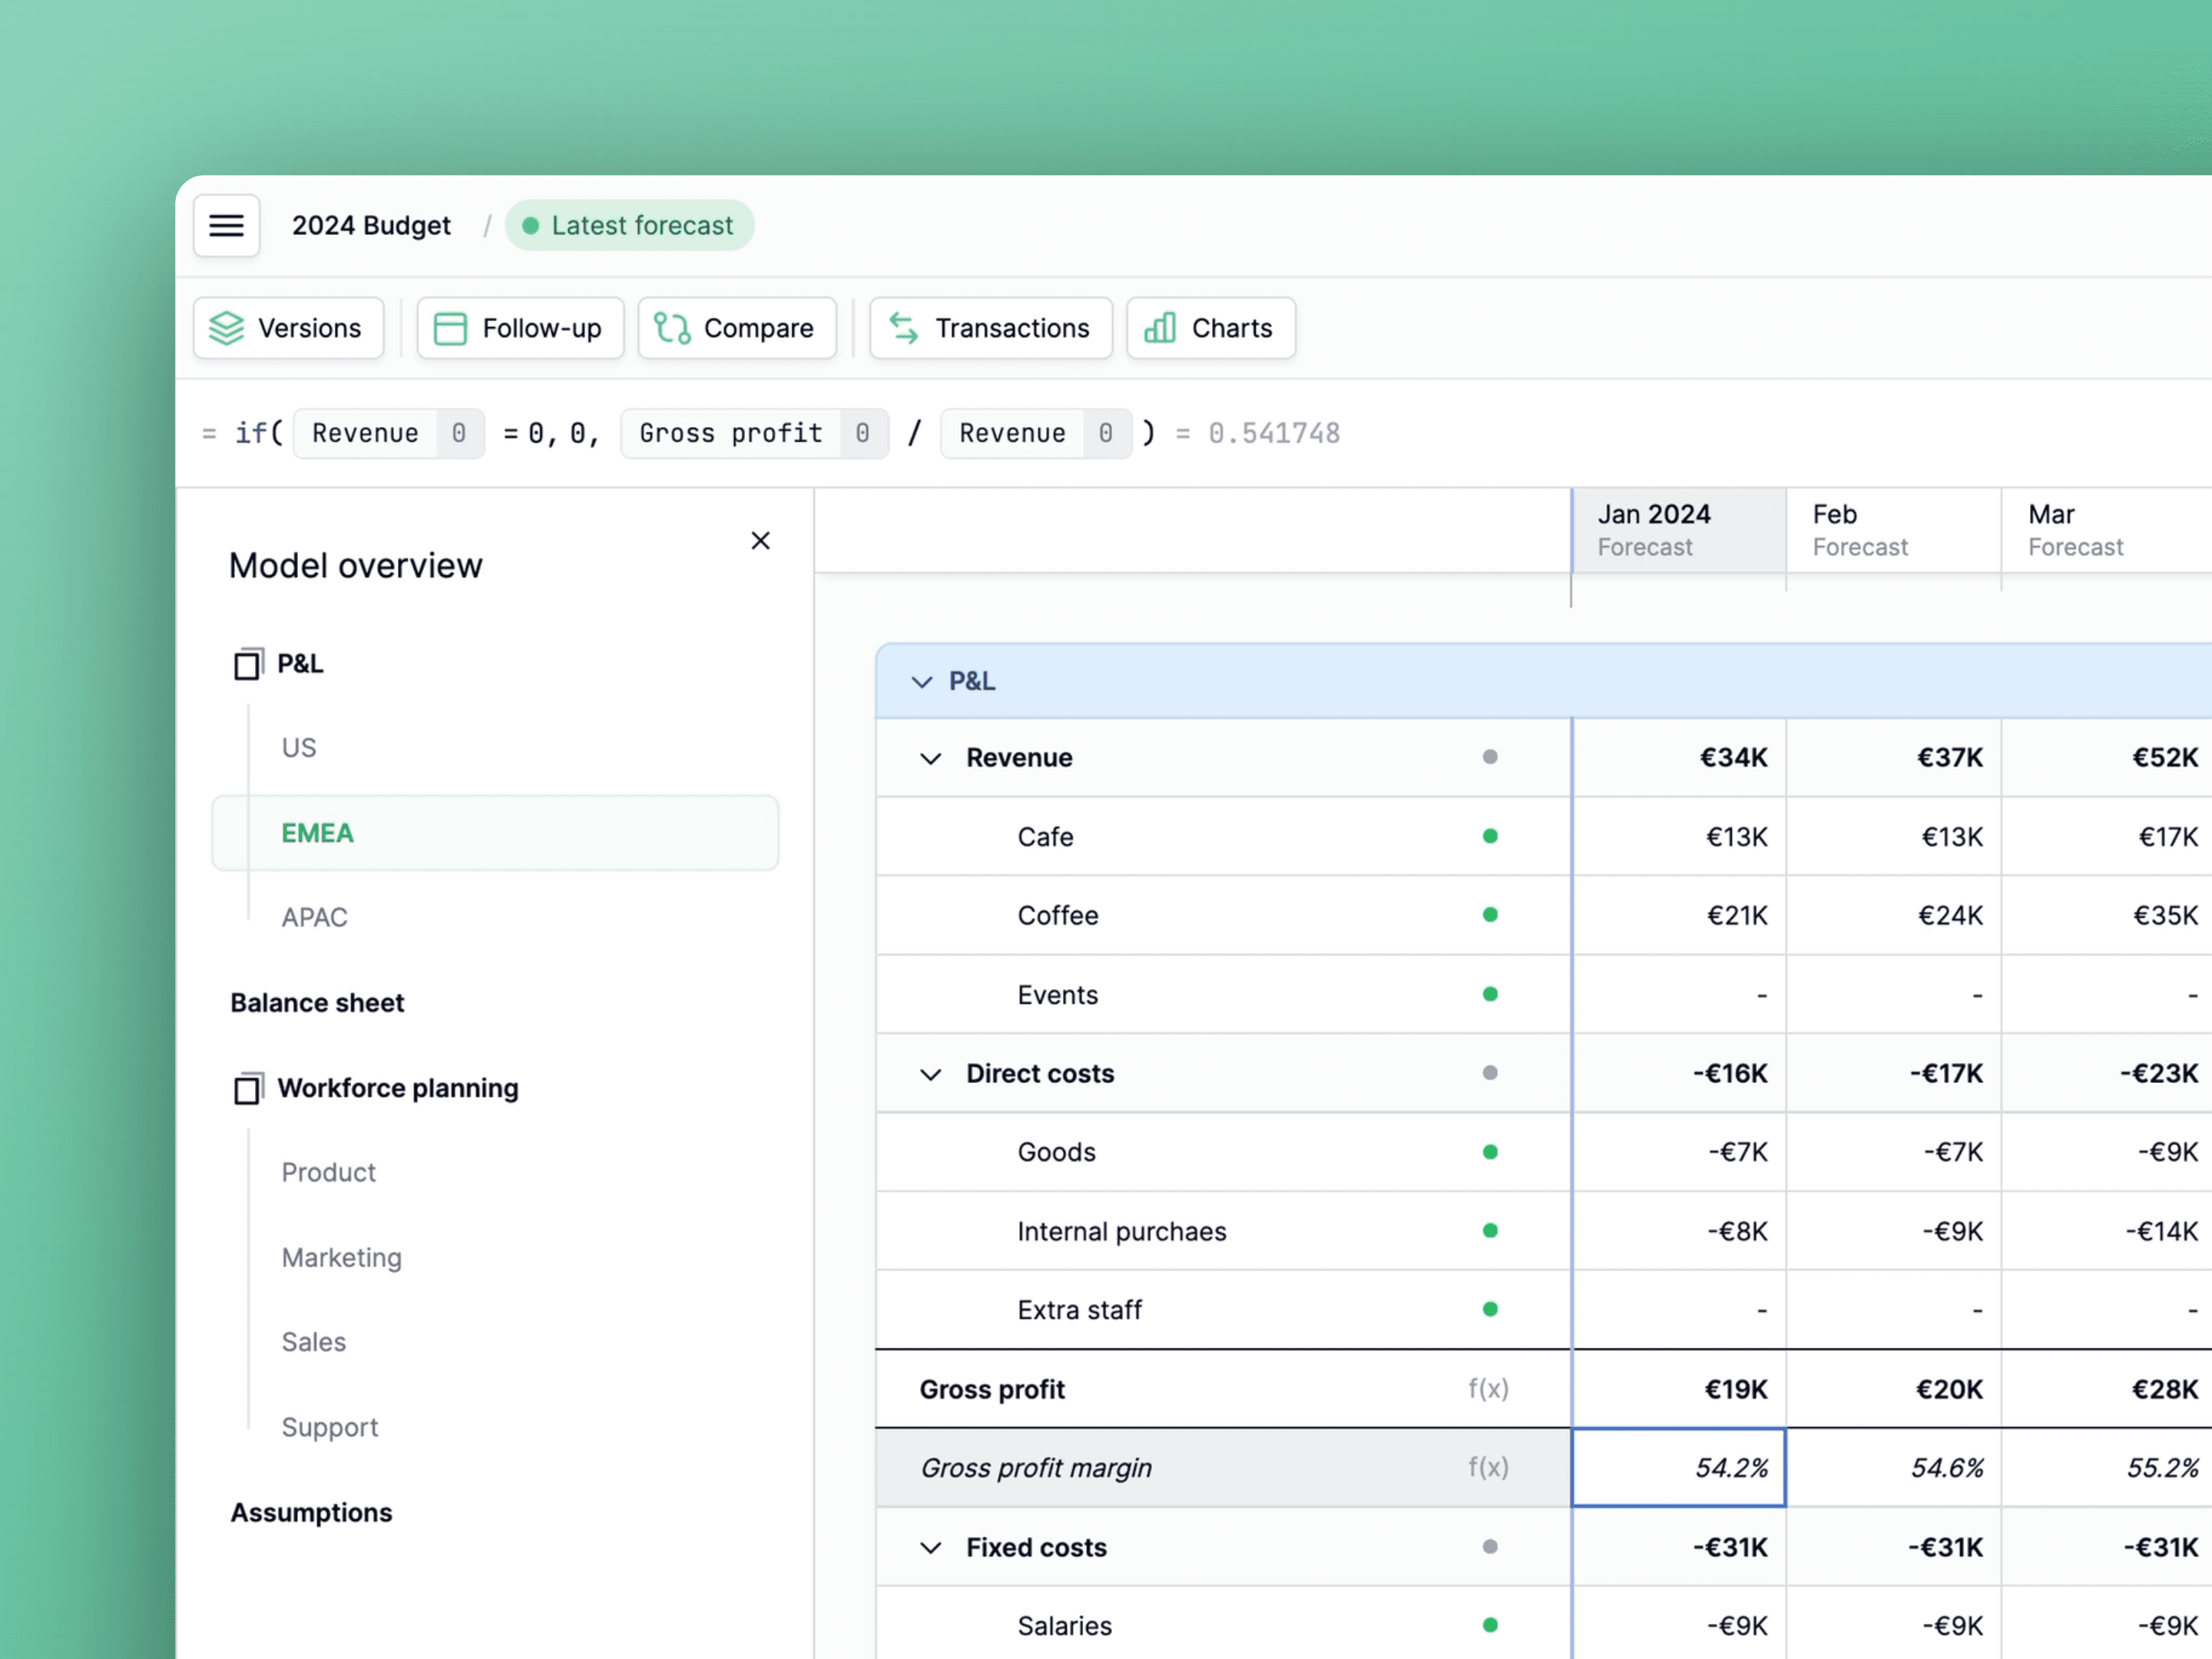The image size is (2212, 1659).
Task: Open the Compare view
Action: coord(737,328)
